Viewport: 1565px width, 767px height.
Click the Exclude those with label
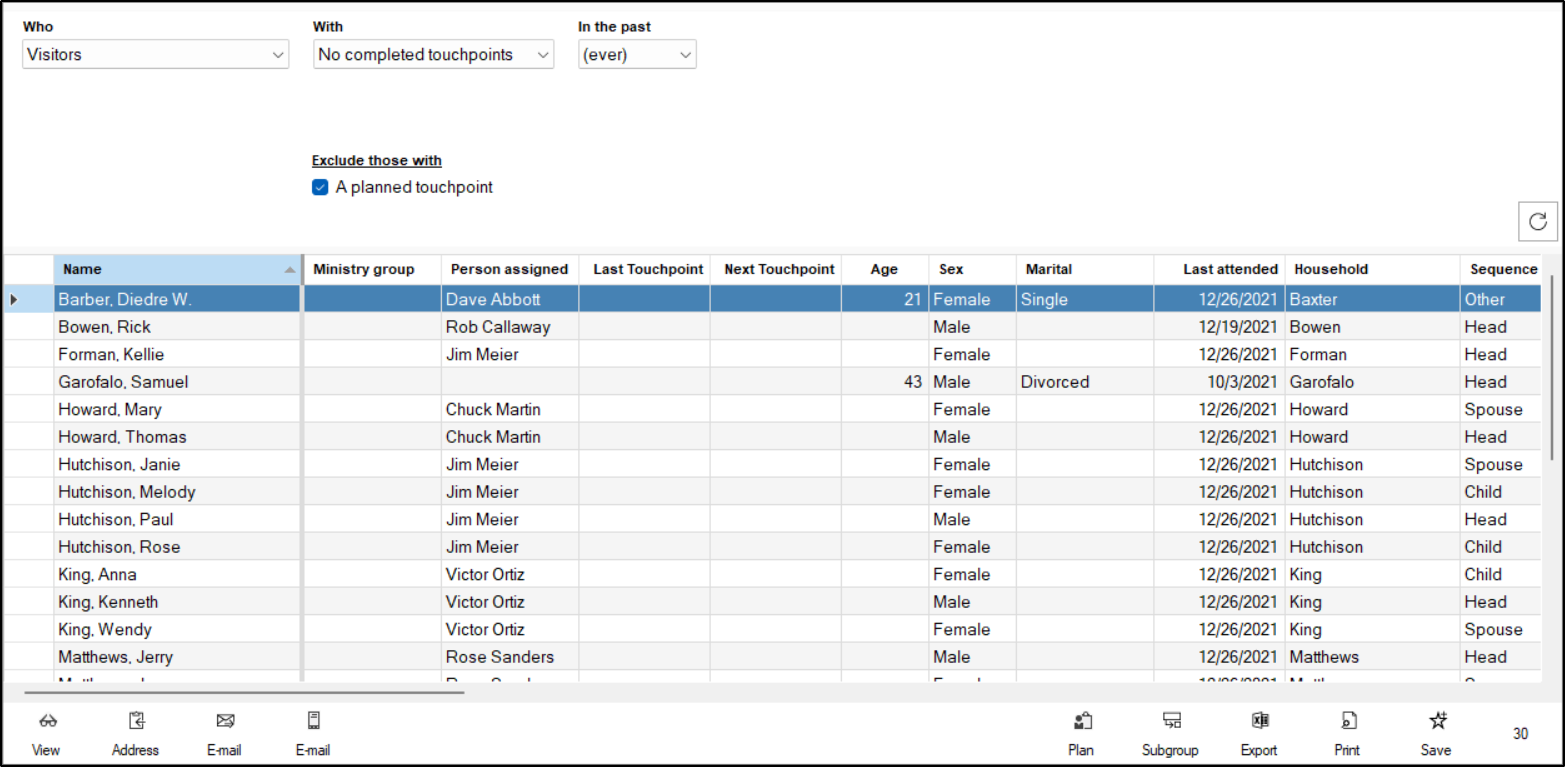click(376, 161)
